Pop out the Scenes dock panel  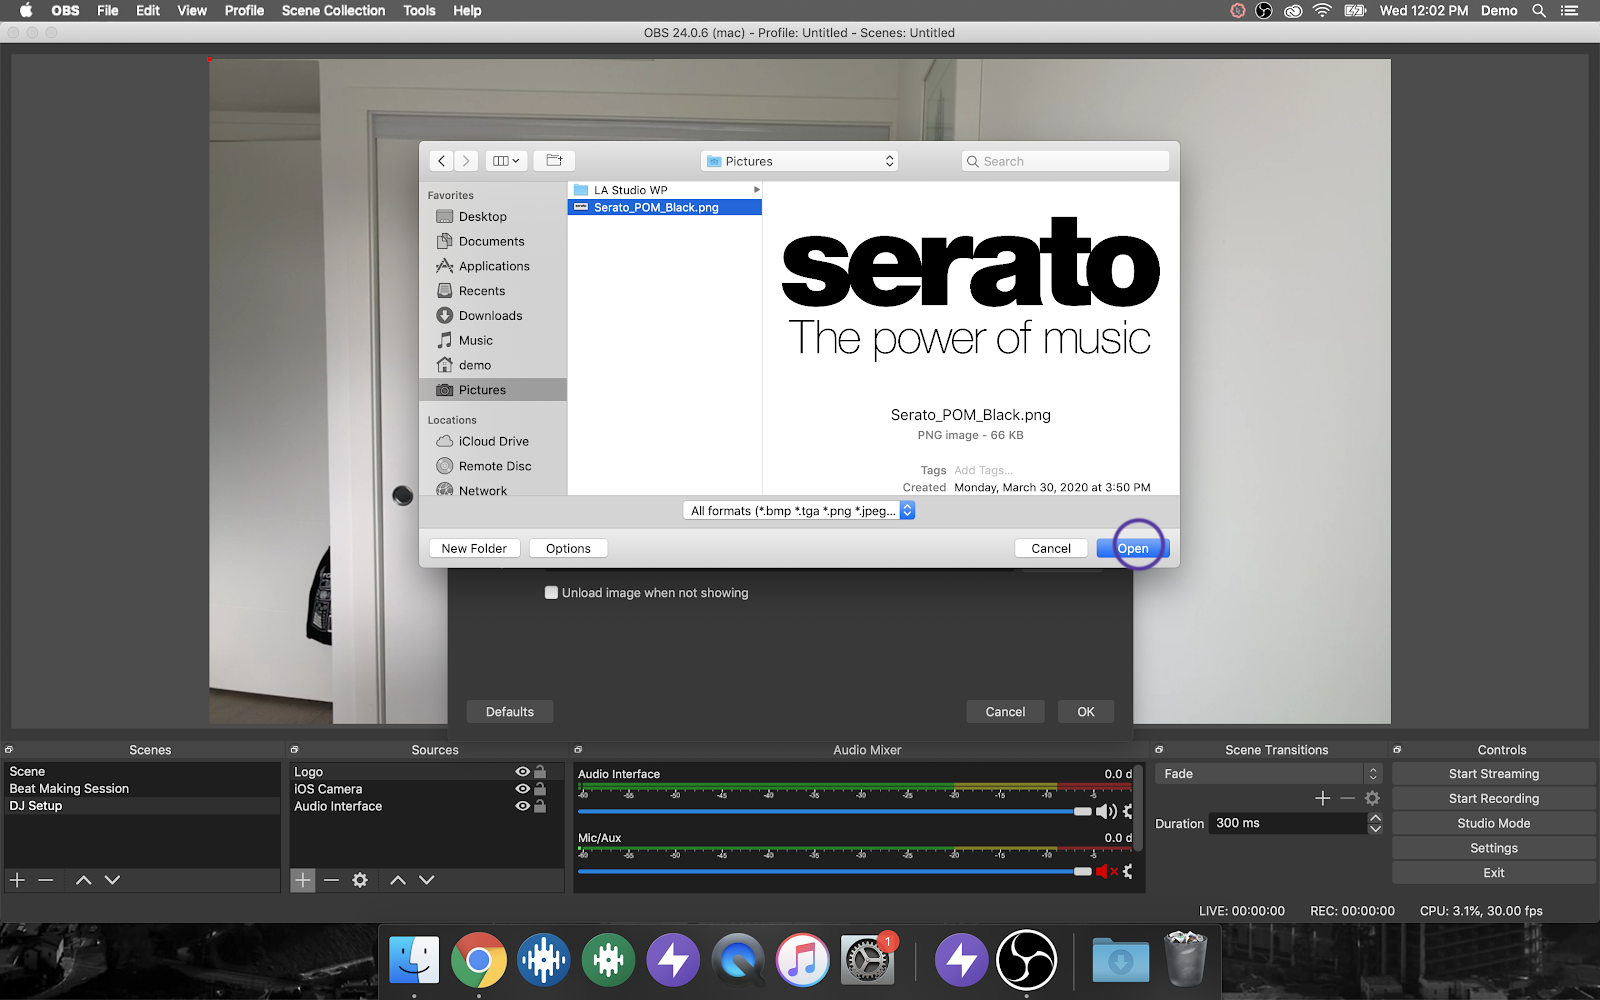[9, 750]
